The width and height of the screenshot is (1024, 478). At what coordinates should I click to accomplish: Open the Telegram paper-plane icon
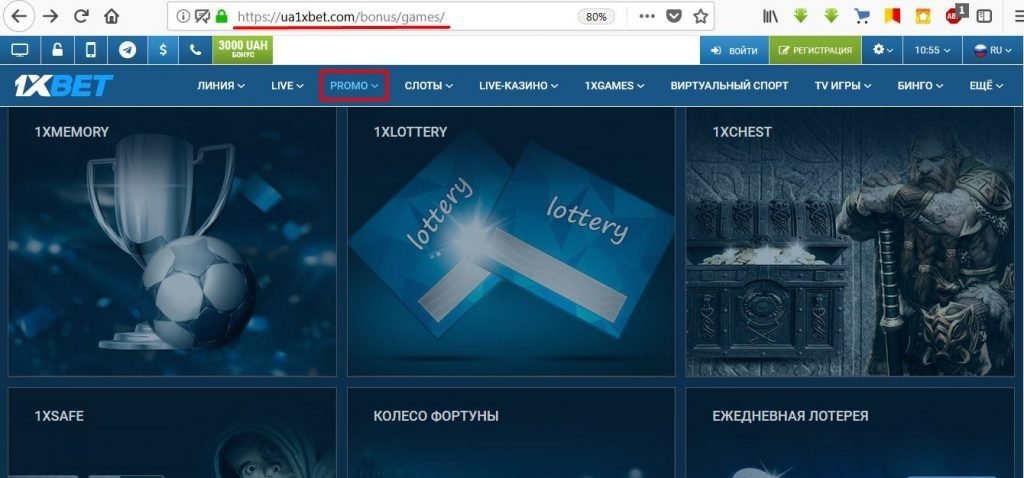pyautogui.click(x=127, y=50)
